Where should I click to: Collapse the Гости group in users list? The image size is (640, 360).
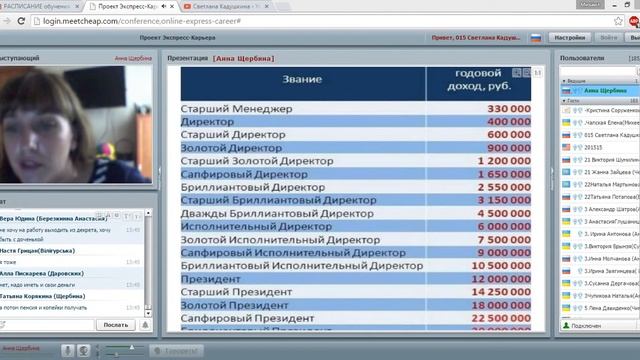pyautogui.click(x=564, y=100)
